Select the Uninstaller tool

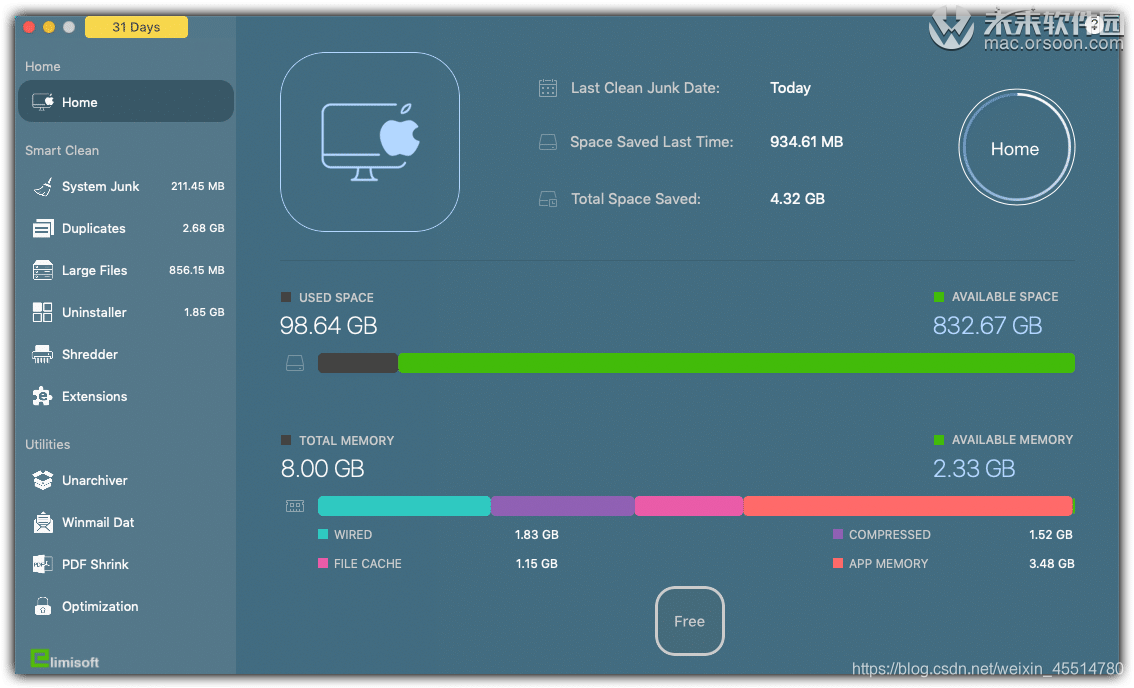coord(95,312)
